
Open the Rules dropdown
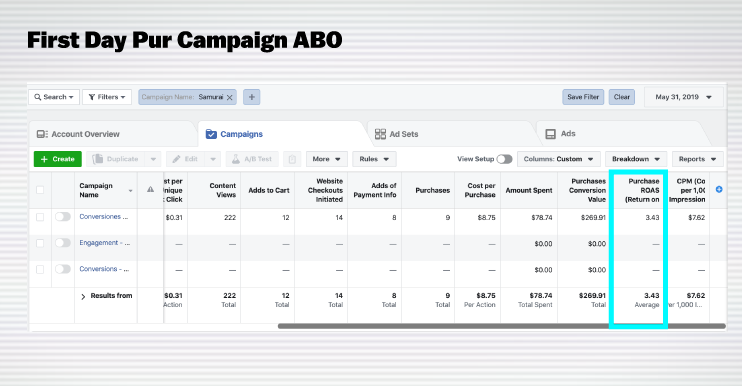[x=374, y=159]
